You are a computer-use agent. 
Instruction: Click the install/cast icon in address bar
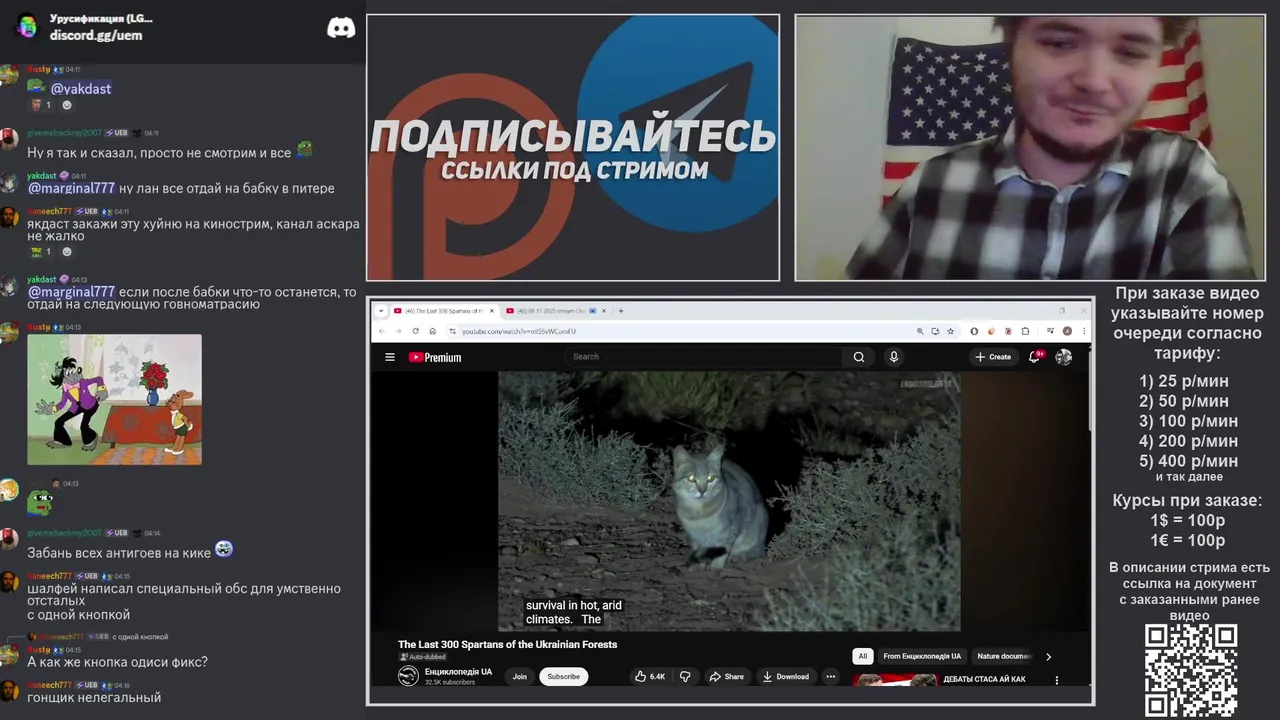tap(935, 331)
